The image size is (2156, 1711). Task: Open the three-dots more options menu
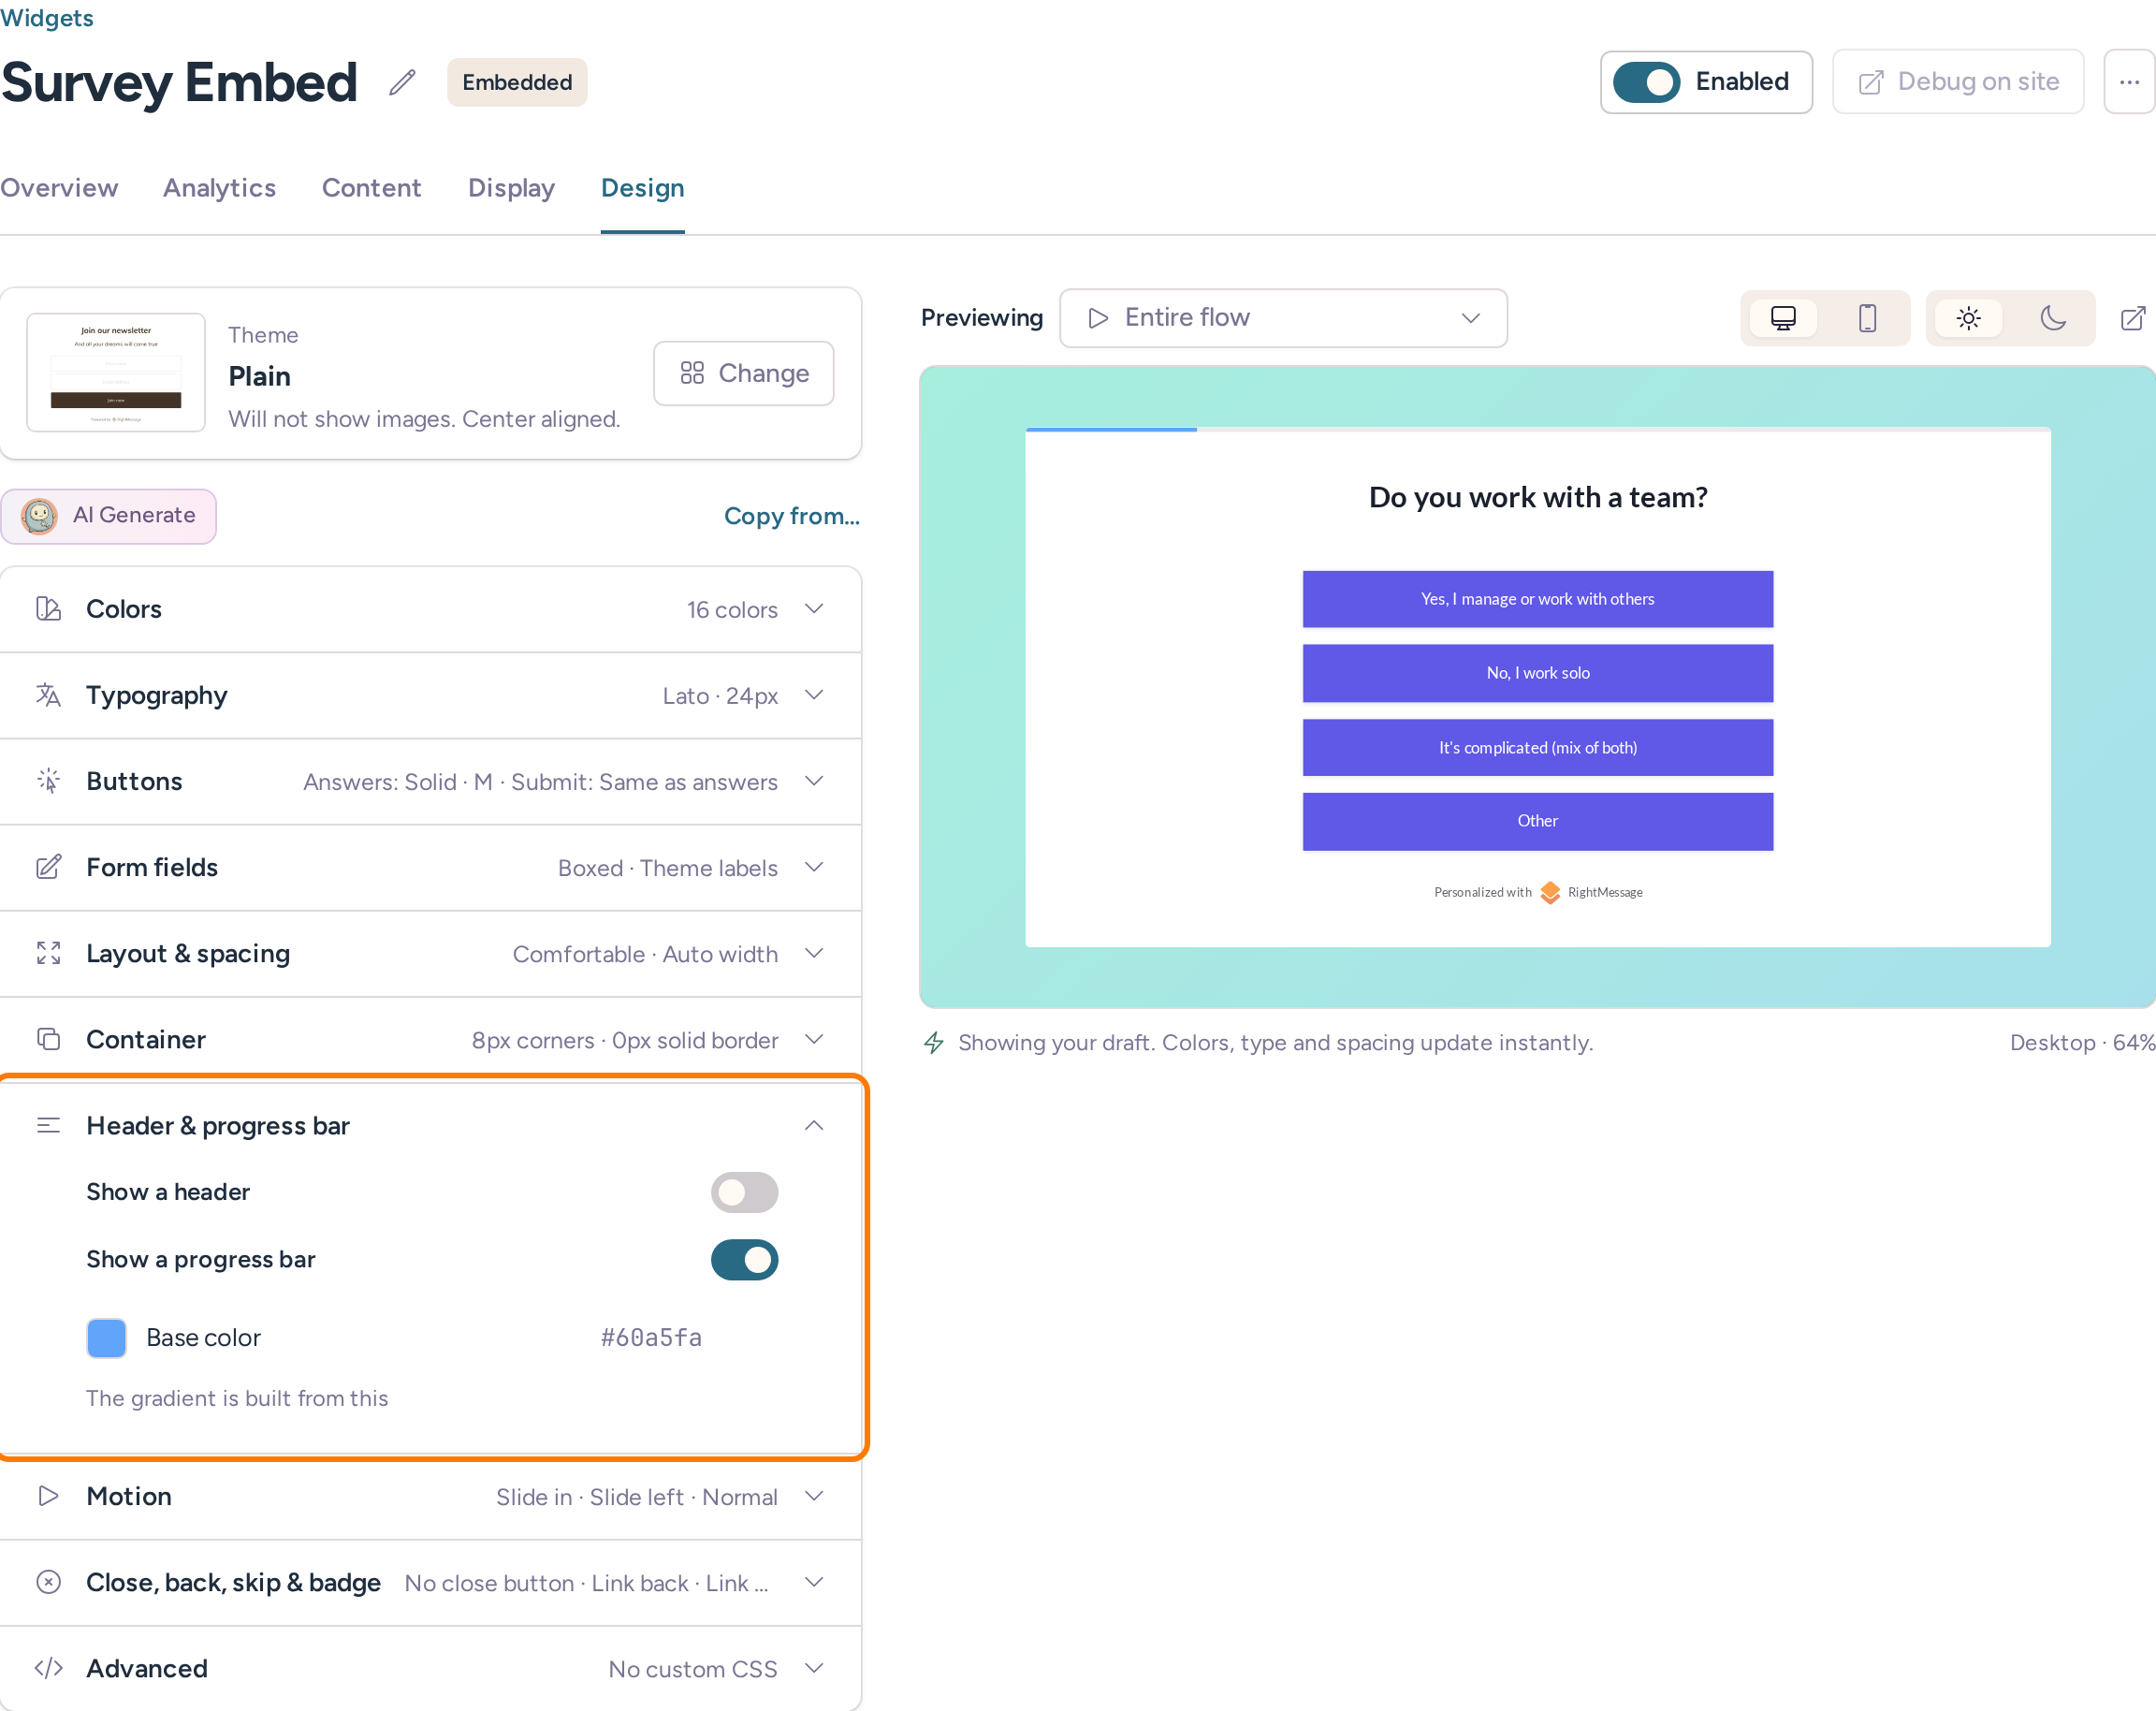point(2129,82)
